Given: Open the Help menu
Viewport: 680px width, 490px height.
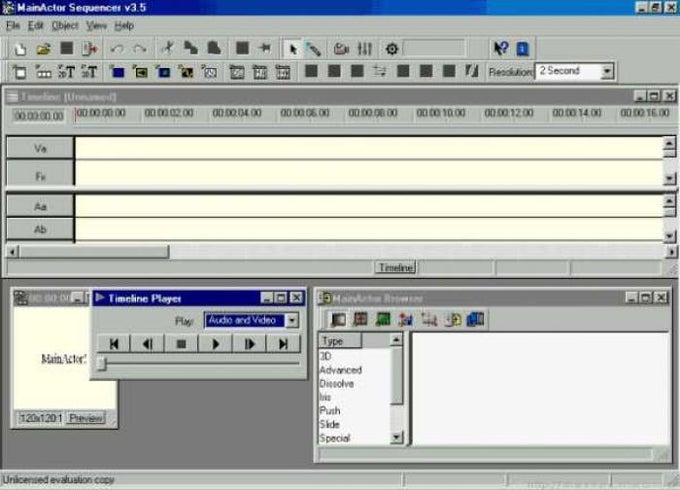Looking at the screenshot, I should (124, 26).
